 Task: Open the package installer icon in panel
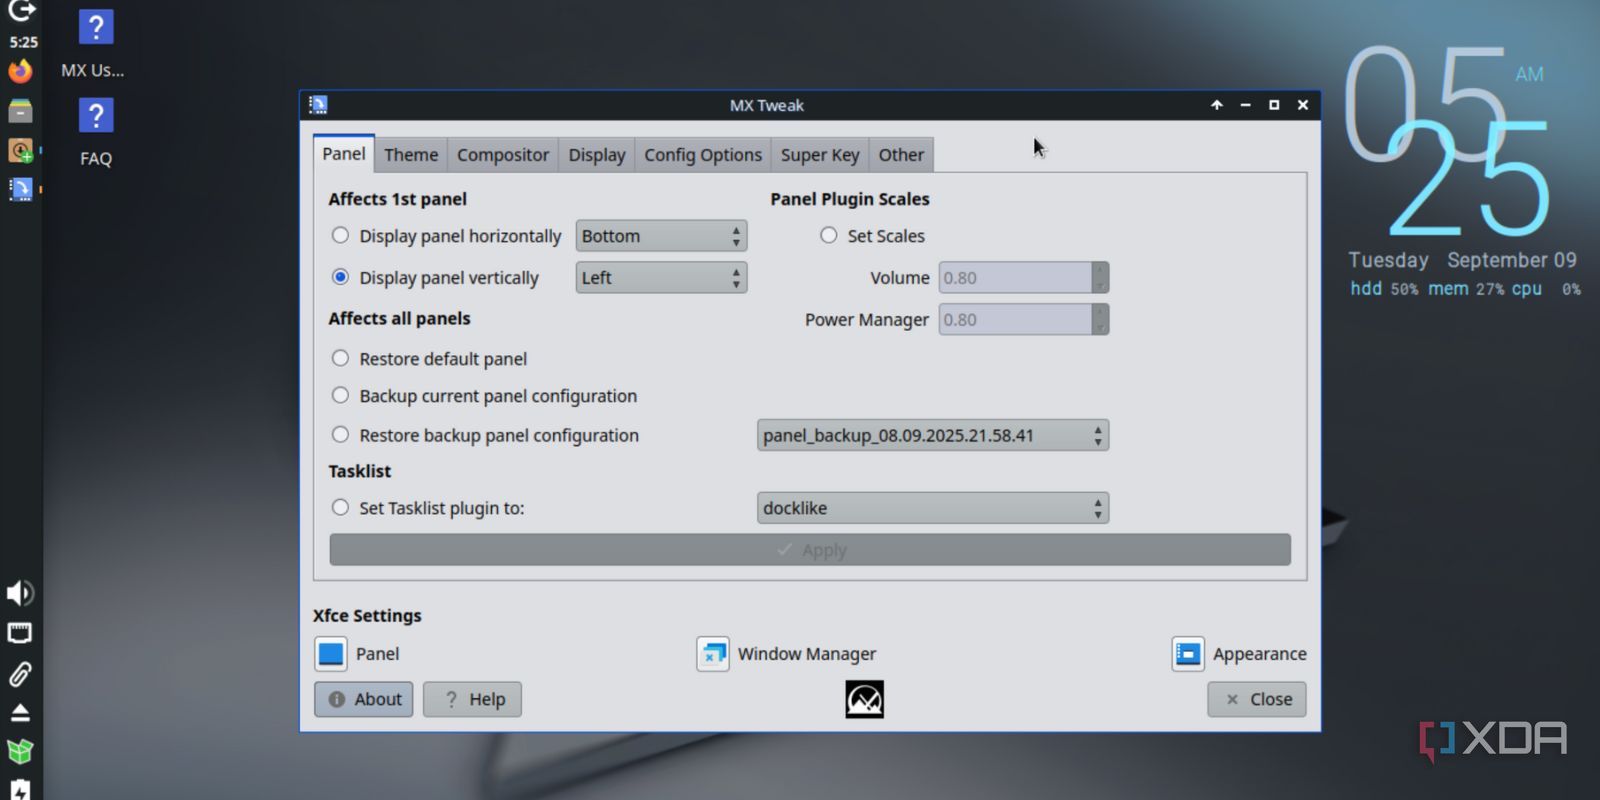(x=20, y=150)
